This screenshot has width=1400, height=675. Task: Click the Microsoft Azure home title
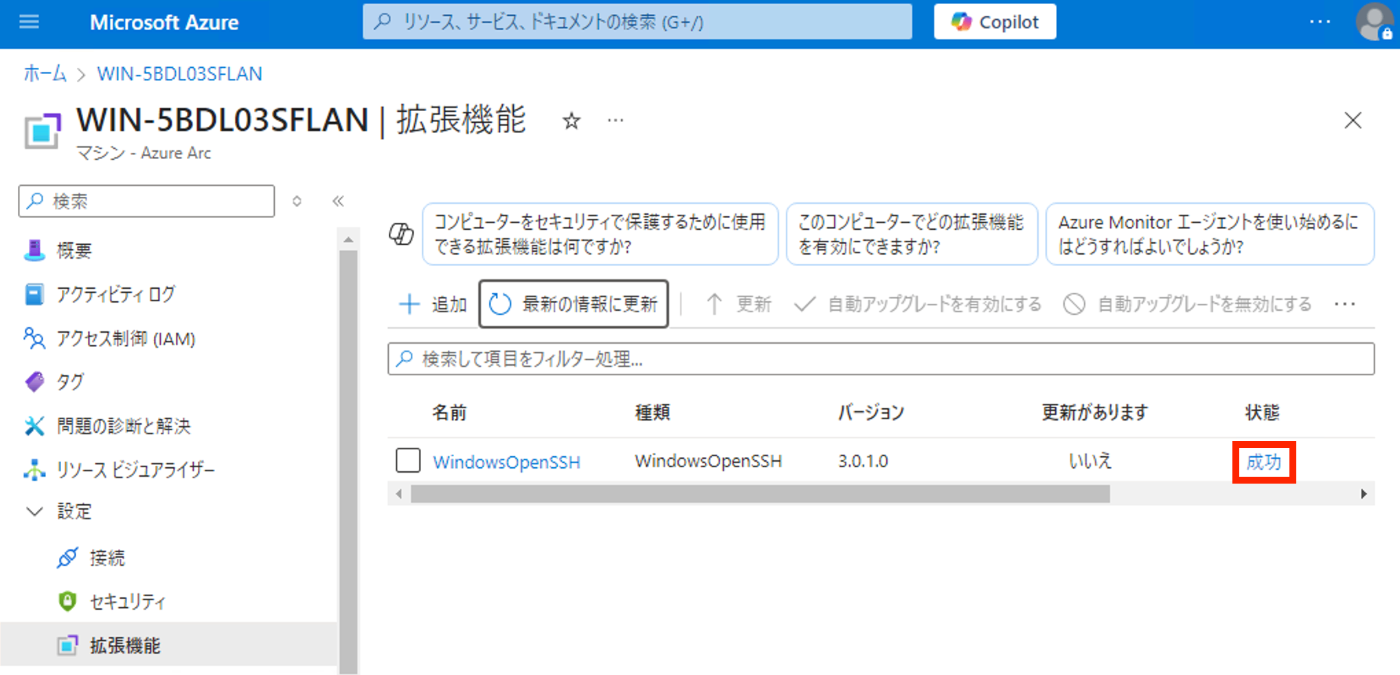tap(164, 22)
